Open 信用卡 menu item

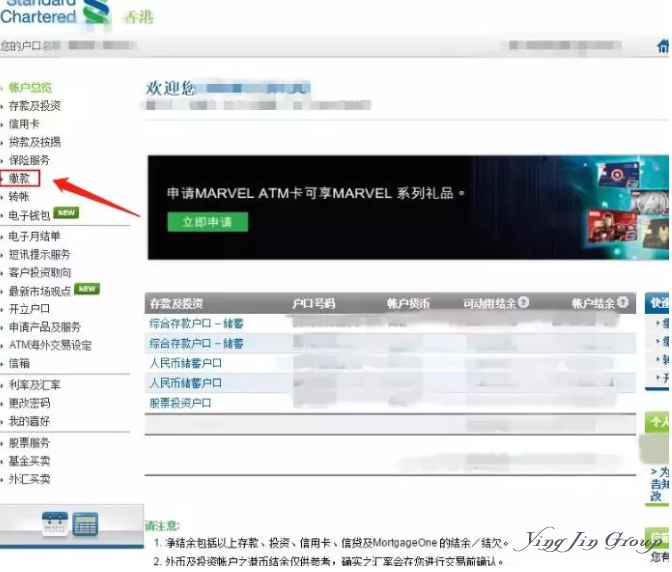tap(24, 124)
